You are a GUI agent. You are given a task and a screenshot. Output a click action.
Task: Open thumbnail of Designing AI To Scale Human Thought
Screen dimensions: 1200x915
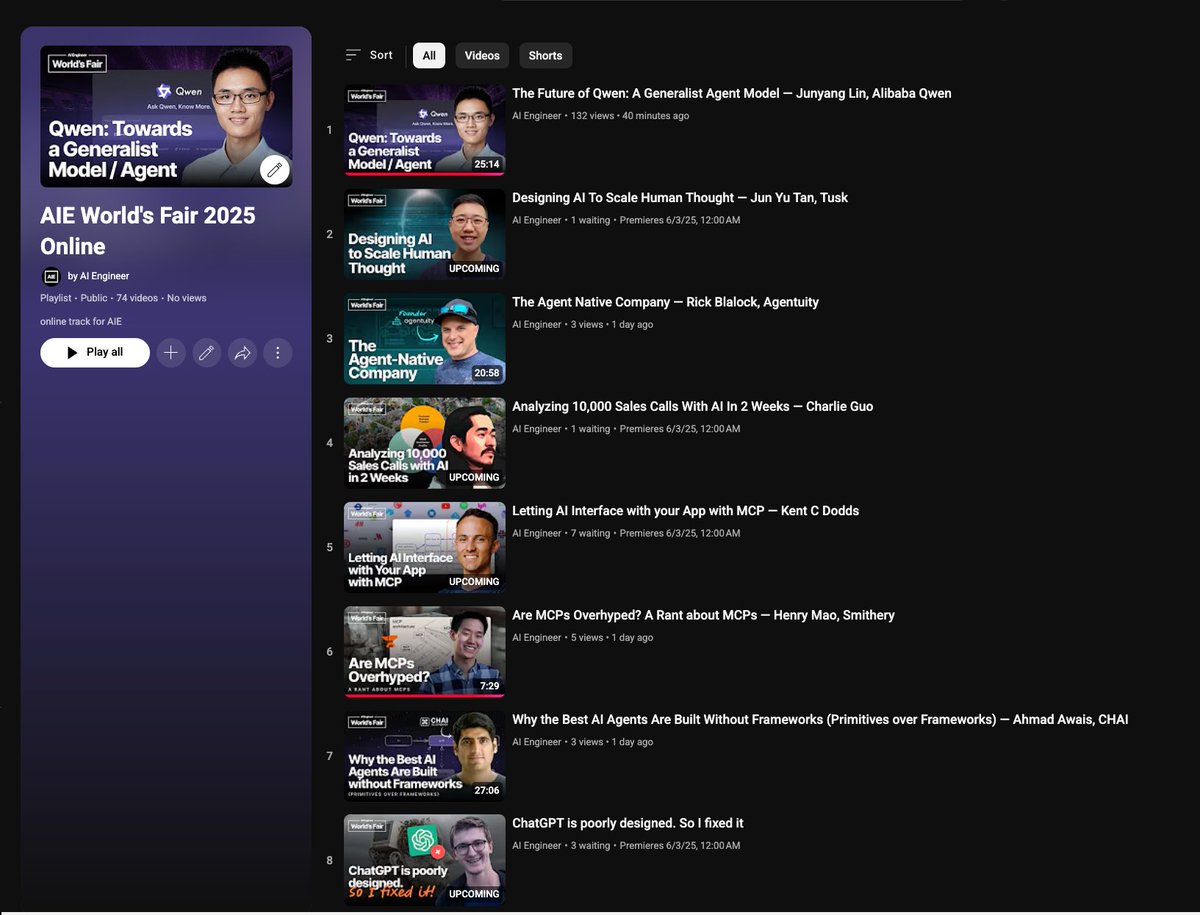pos(425,235)
